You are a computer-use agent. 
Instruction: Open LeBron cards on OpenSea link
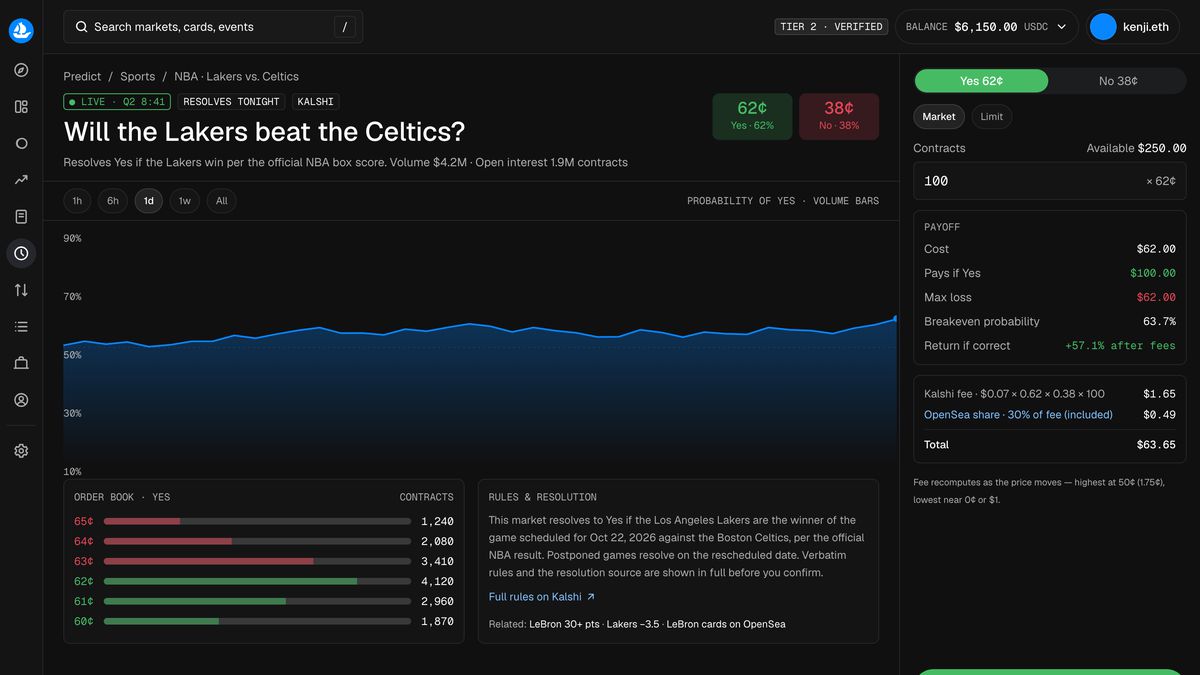coord(726,624)
